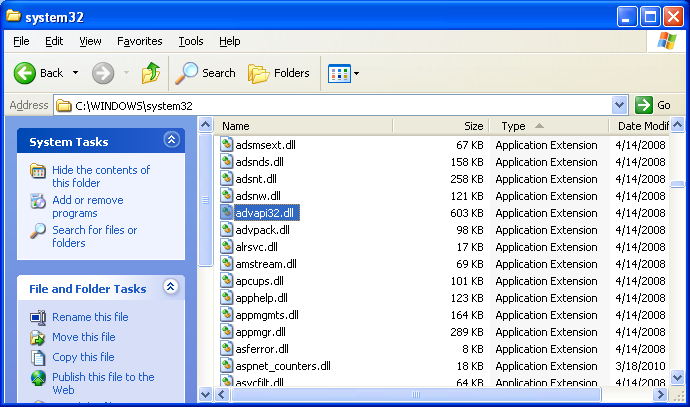This screenshot has height=407, width=690.
Task: Select the appmgr.dll file name
Action: (261, 332)
